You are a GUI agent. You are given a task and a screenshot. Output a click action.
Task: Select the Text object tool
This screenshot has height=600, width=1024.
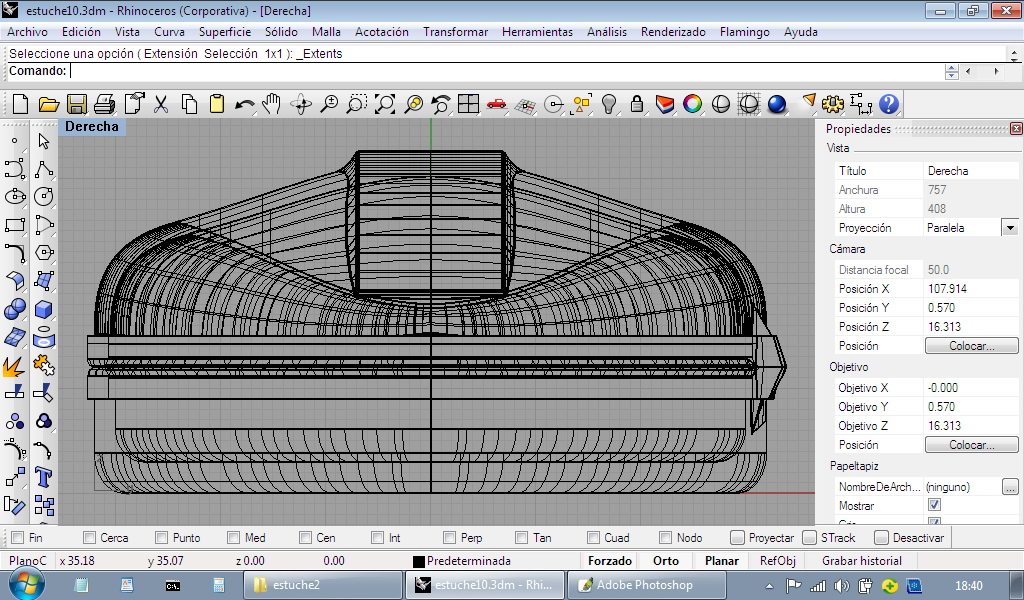(43, 476)
